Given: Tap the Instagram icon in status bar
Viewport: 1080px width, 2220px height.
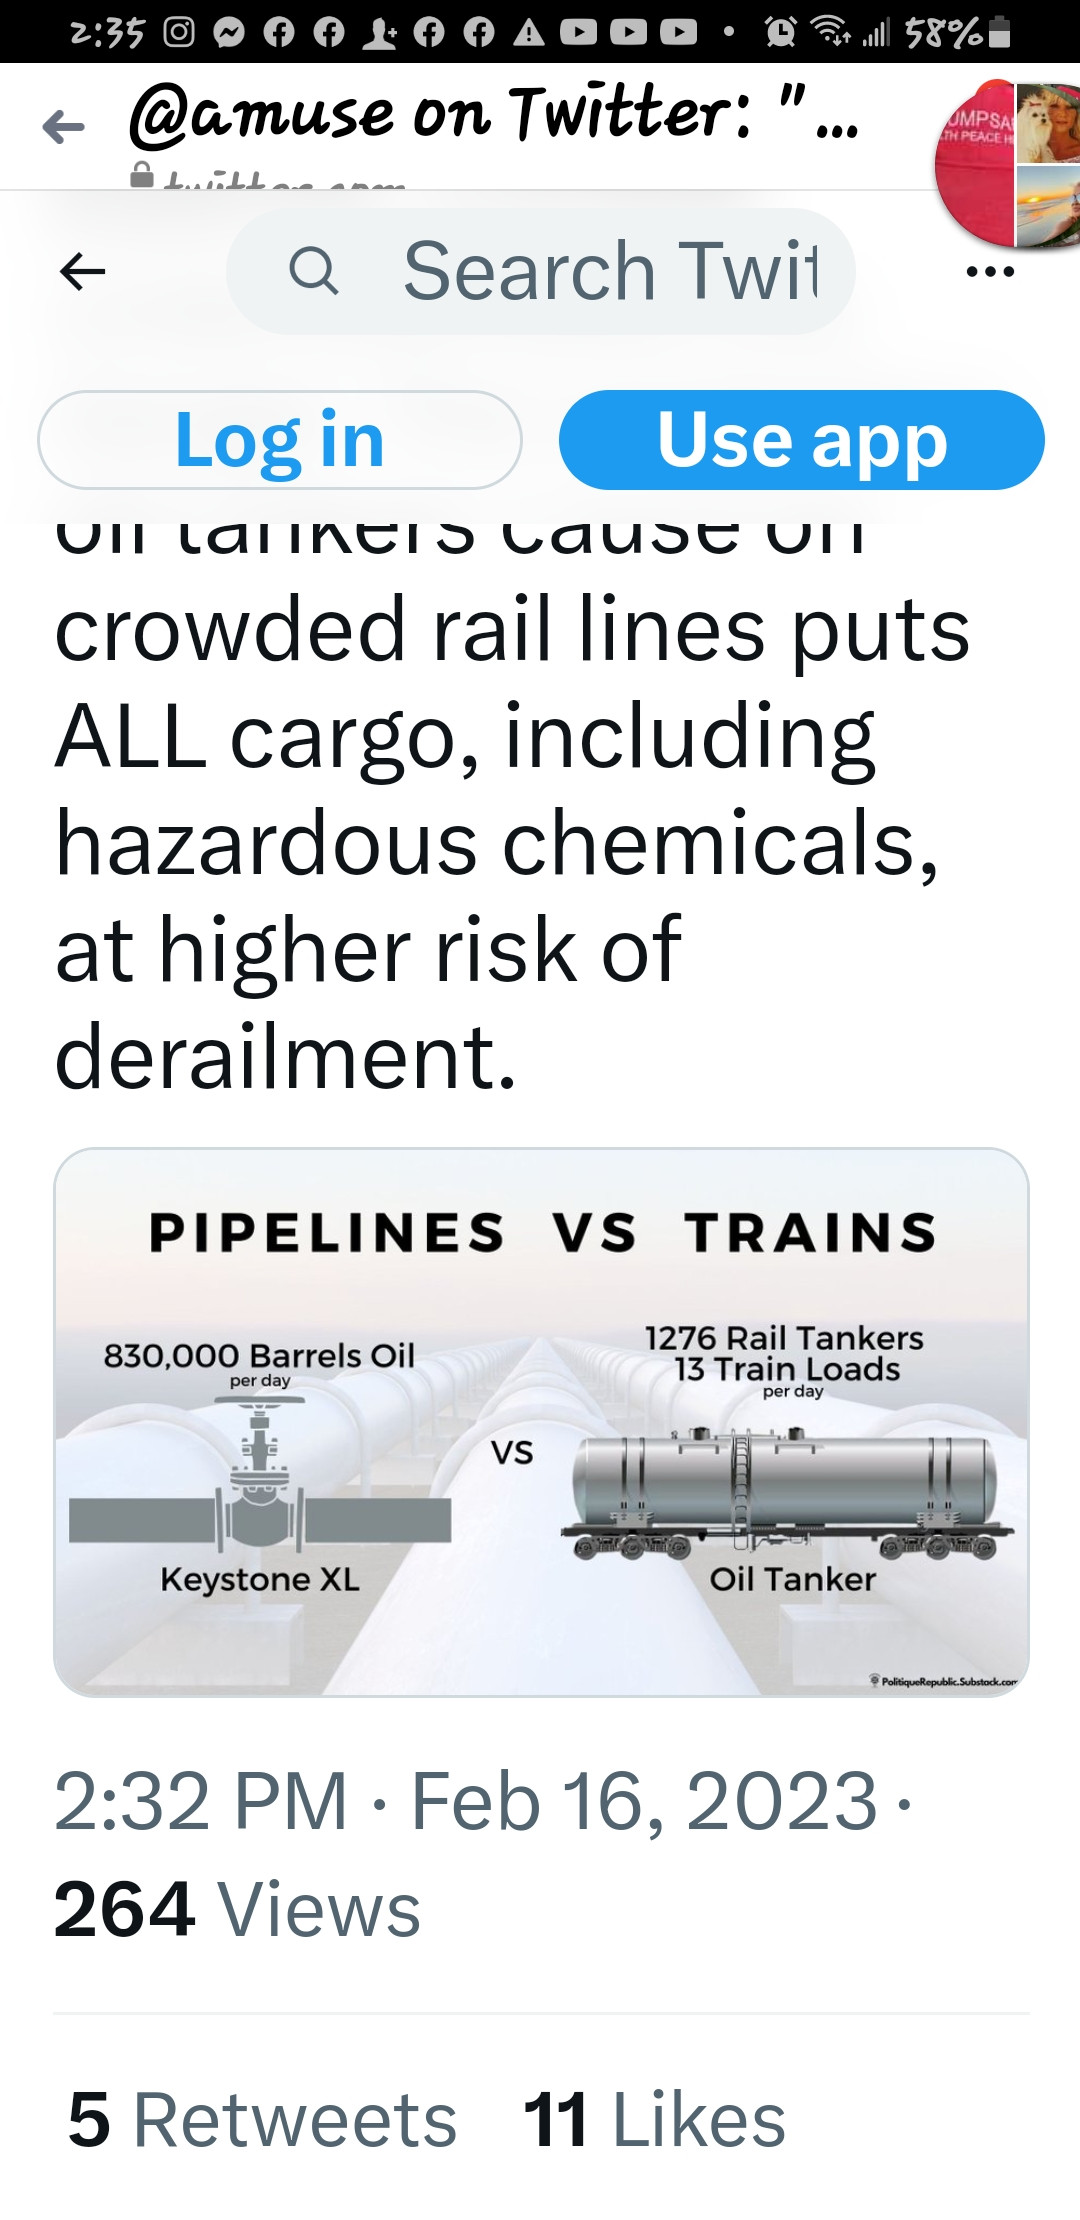Looking at the screenshot, I should click(179, 32).
